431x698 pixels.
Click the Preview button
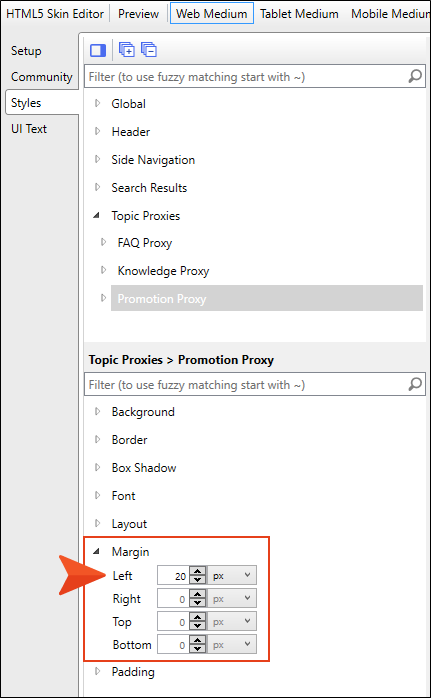(138, 14)
